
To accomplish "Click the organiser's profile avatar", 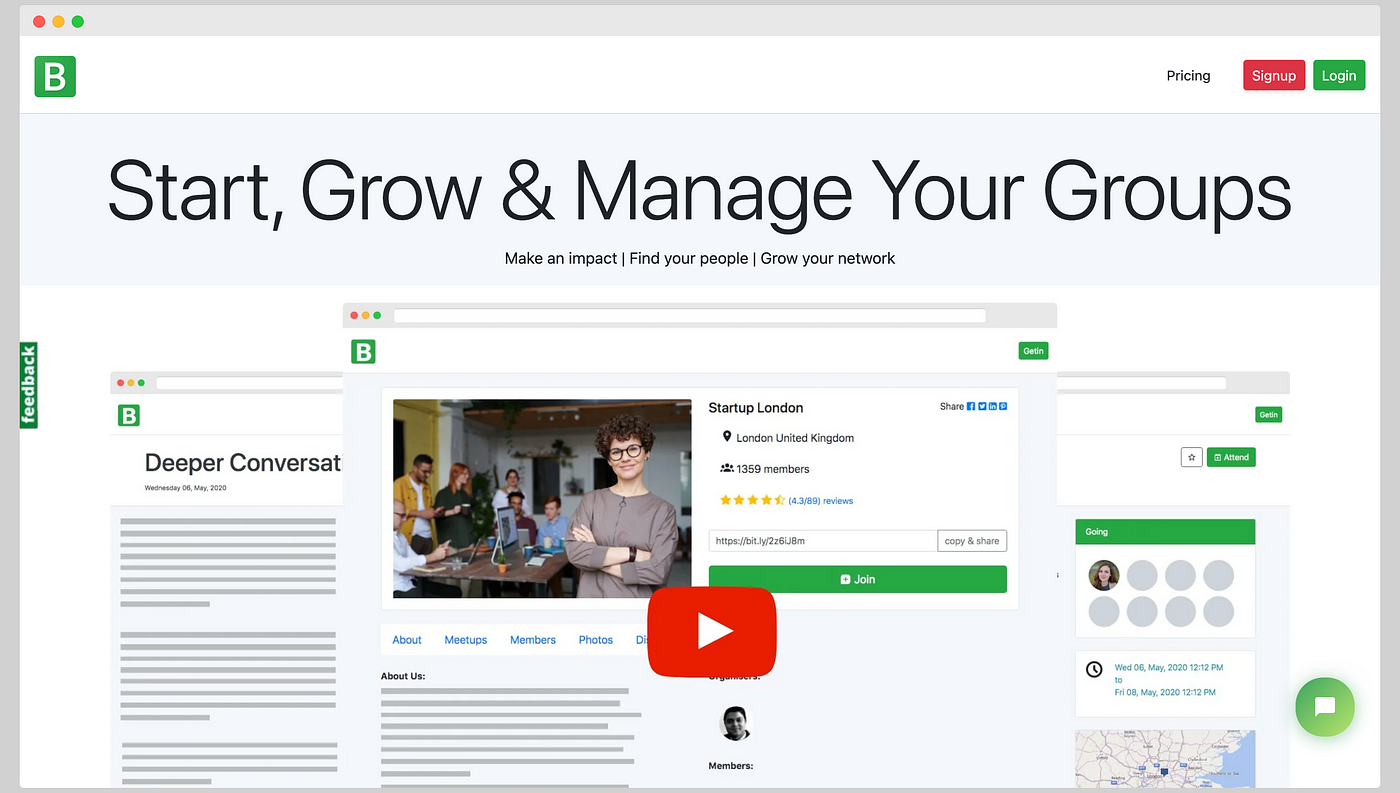I will tap(735, 723).
